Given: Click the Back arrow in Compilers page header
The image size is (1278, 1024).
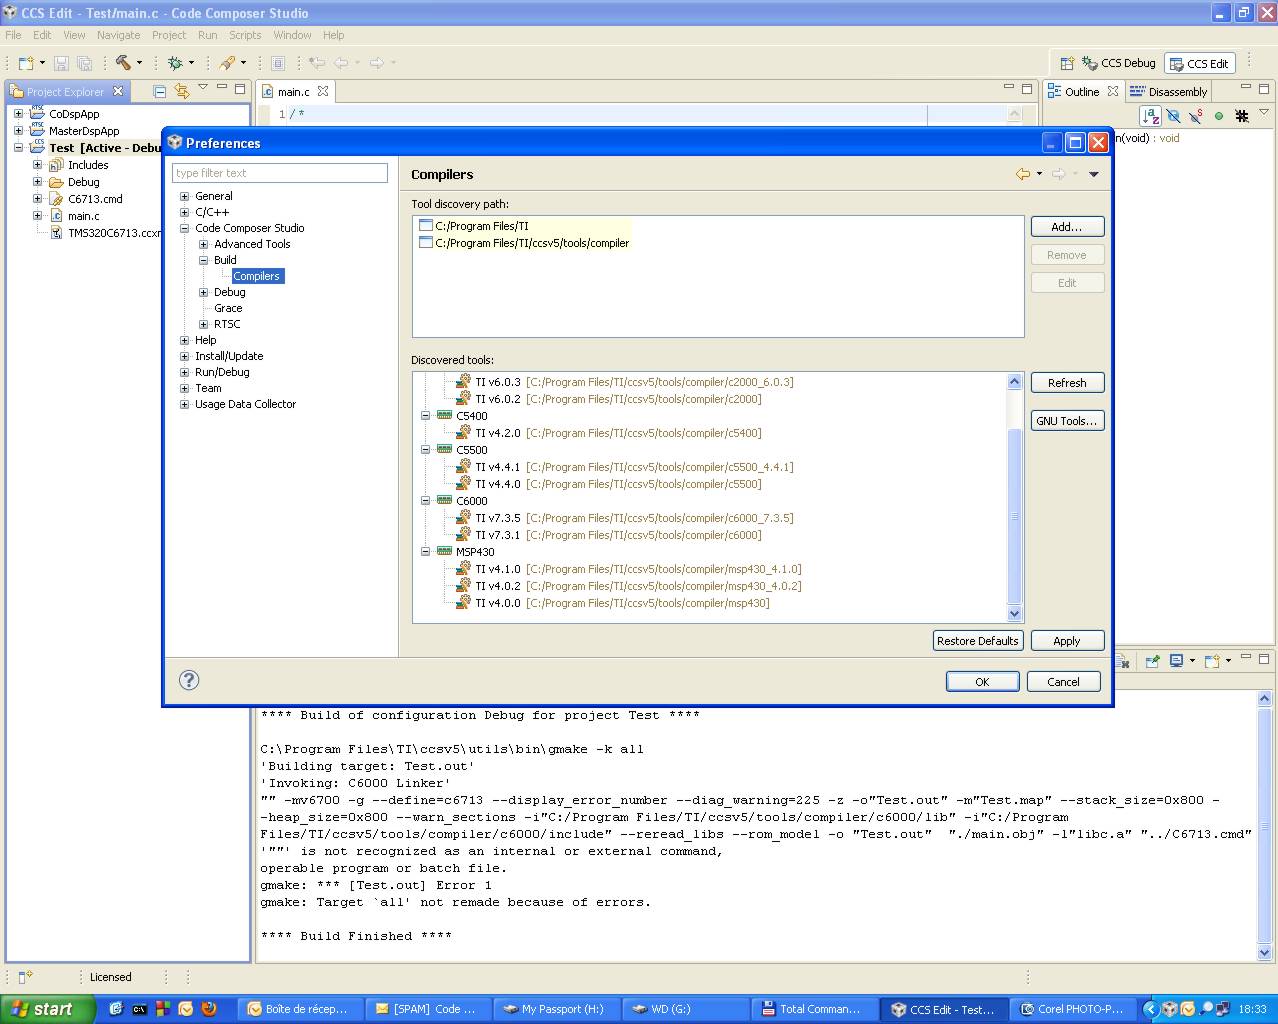Looking at the screenshot, I should coord(1023,174).
